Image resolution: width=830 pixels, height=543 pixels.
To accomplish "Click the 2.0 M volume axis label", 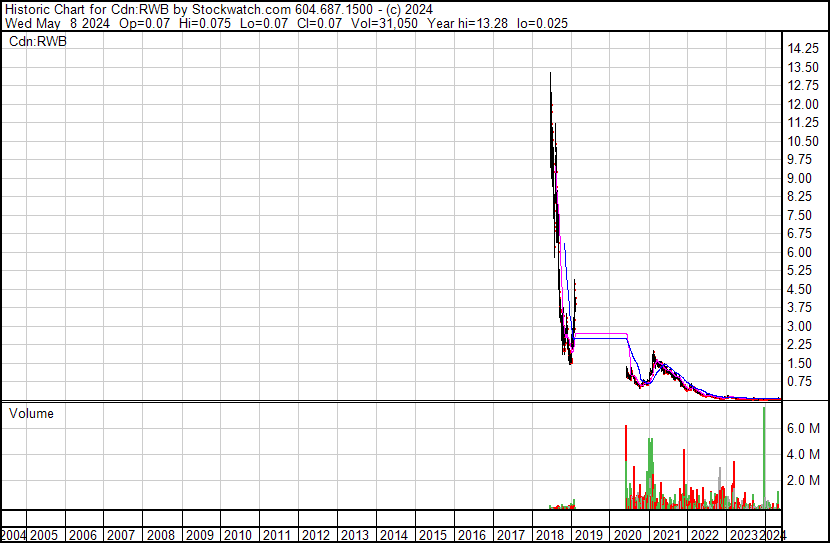I will (803, 480).
